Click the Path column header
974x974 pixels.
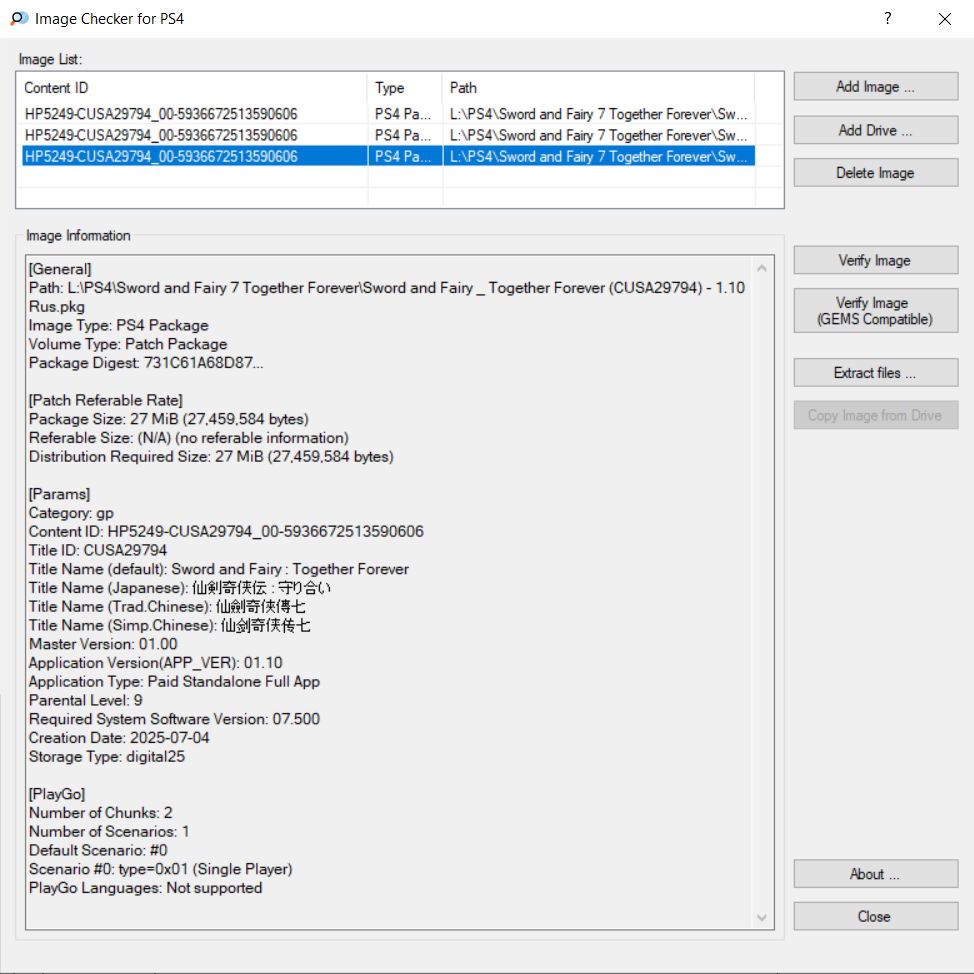point(599,88)
